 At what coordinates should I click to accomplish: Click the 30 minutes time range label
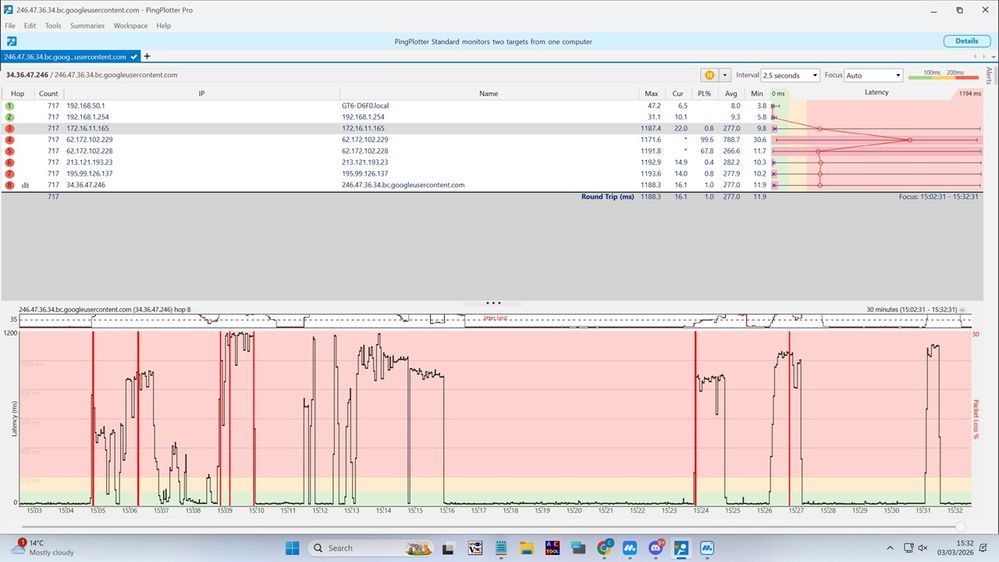[912, 310]
